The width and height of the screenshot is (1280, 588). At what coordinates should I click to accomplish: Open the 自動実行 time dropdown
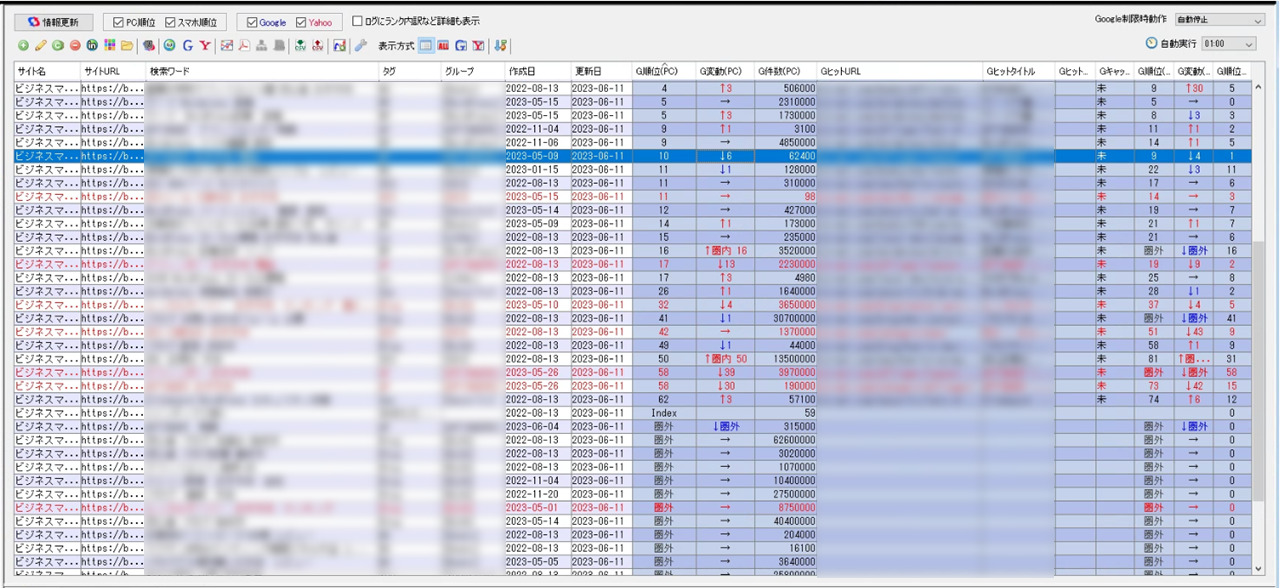[x=1229, y=44]
